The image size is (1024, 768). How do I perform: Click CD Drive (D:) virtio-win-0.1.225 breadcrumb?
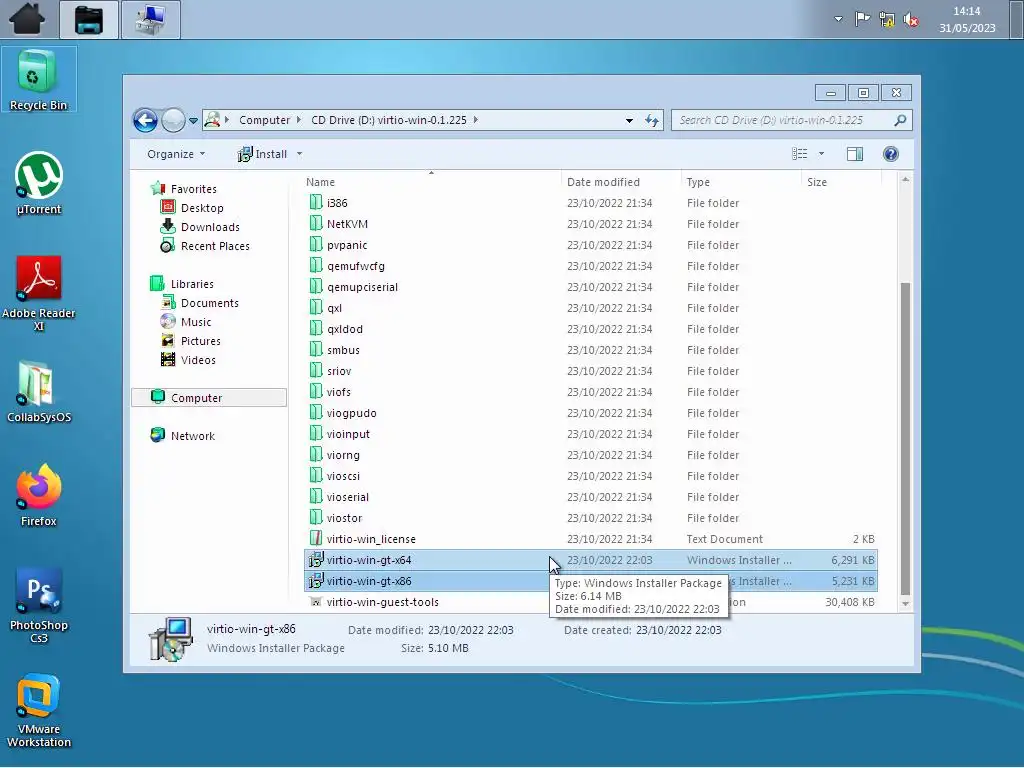(389, 120)
